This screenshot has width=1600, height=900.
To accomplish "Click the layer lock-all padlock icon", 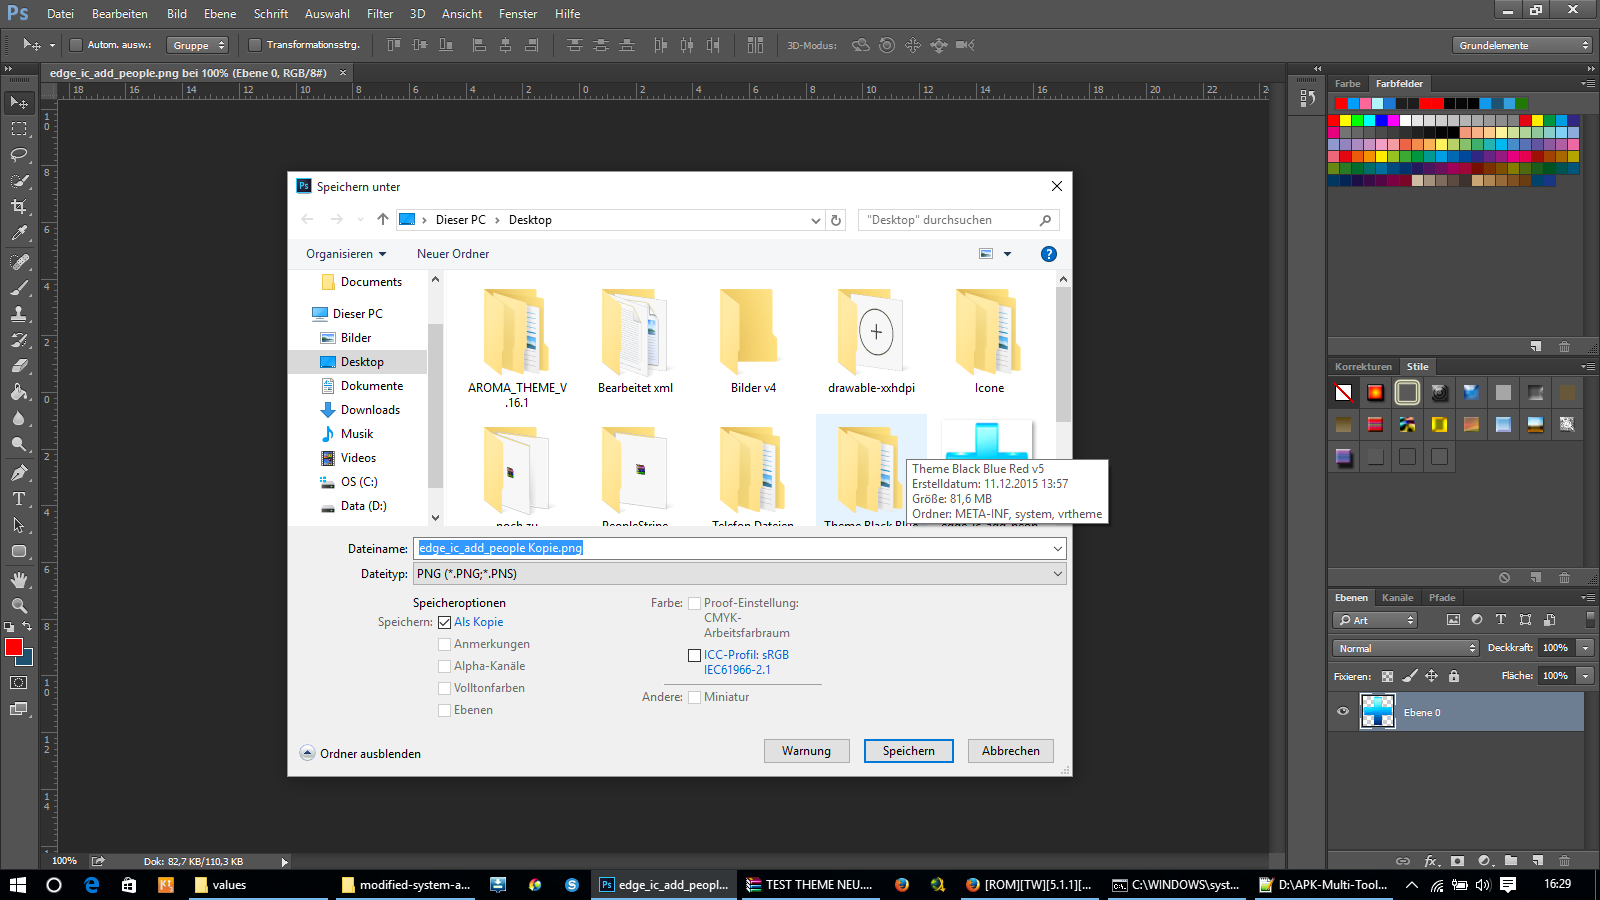I will pyautogui.click(x=1454, y=676).
